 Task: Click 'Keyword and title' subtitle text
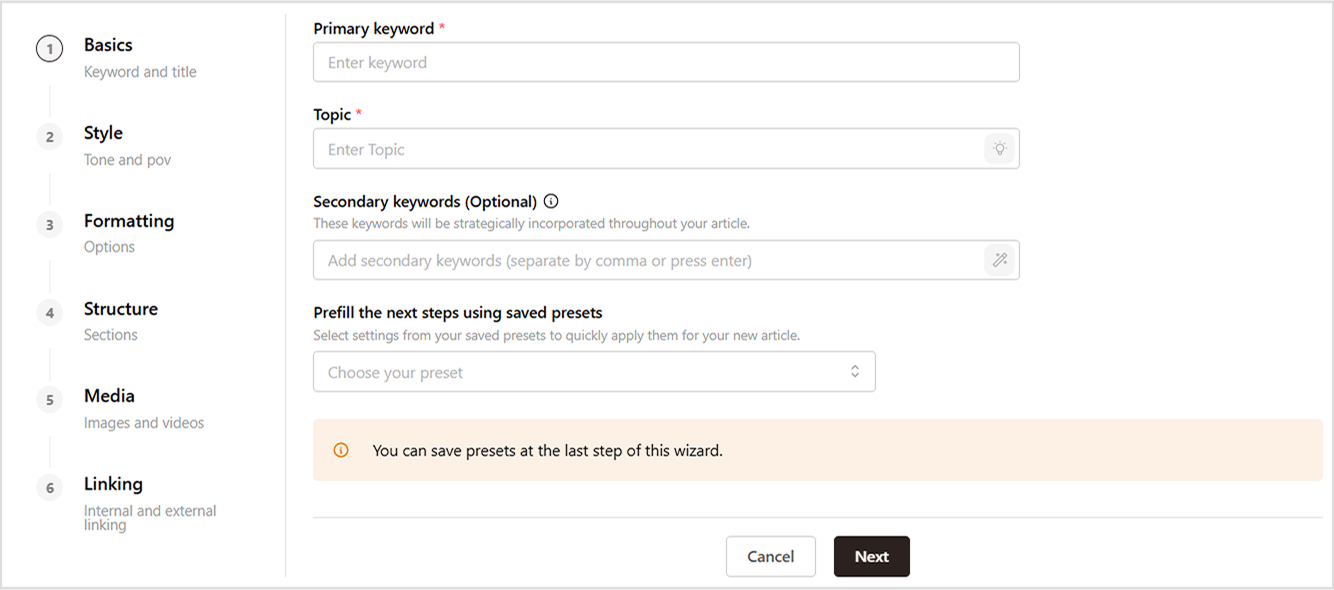[x=140, y=72]
